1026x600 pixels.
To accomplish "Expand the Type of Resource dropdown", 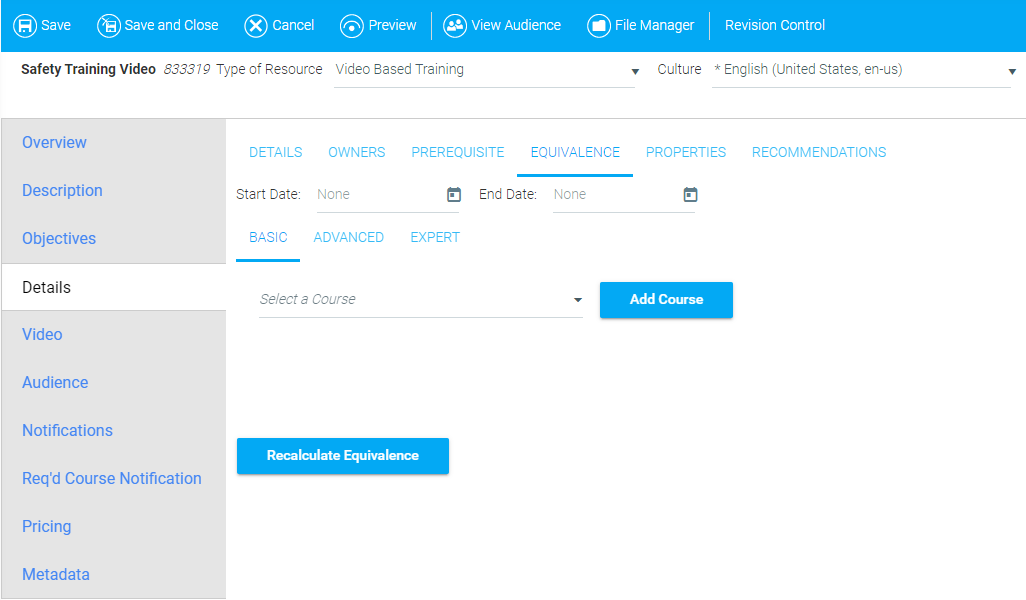I will 634,72.
